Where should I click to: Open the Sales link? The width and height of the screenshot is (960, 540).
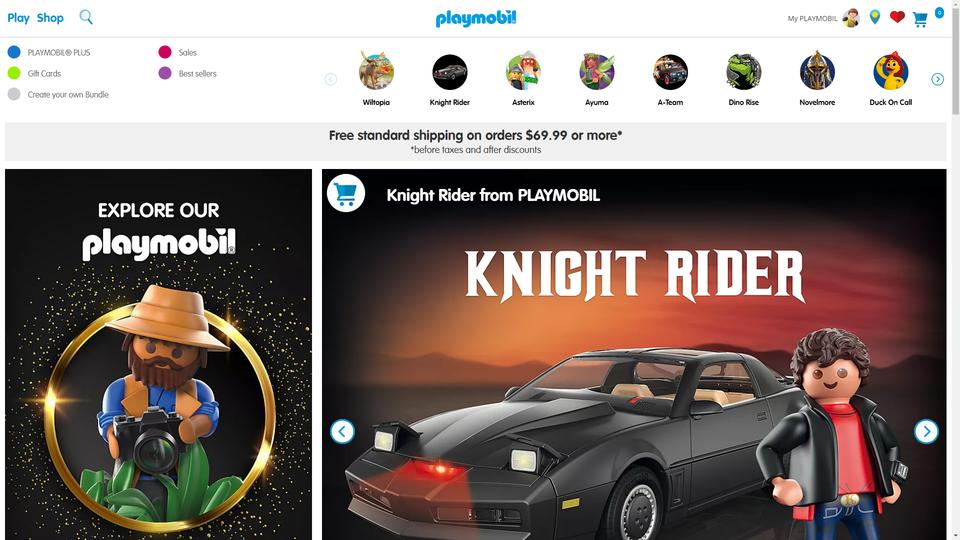[x=187, y=53]
